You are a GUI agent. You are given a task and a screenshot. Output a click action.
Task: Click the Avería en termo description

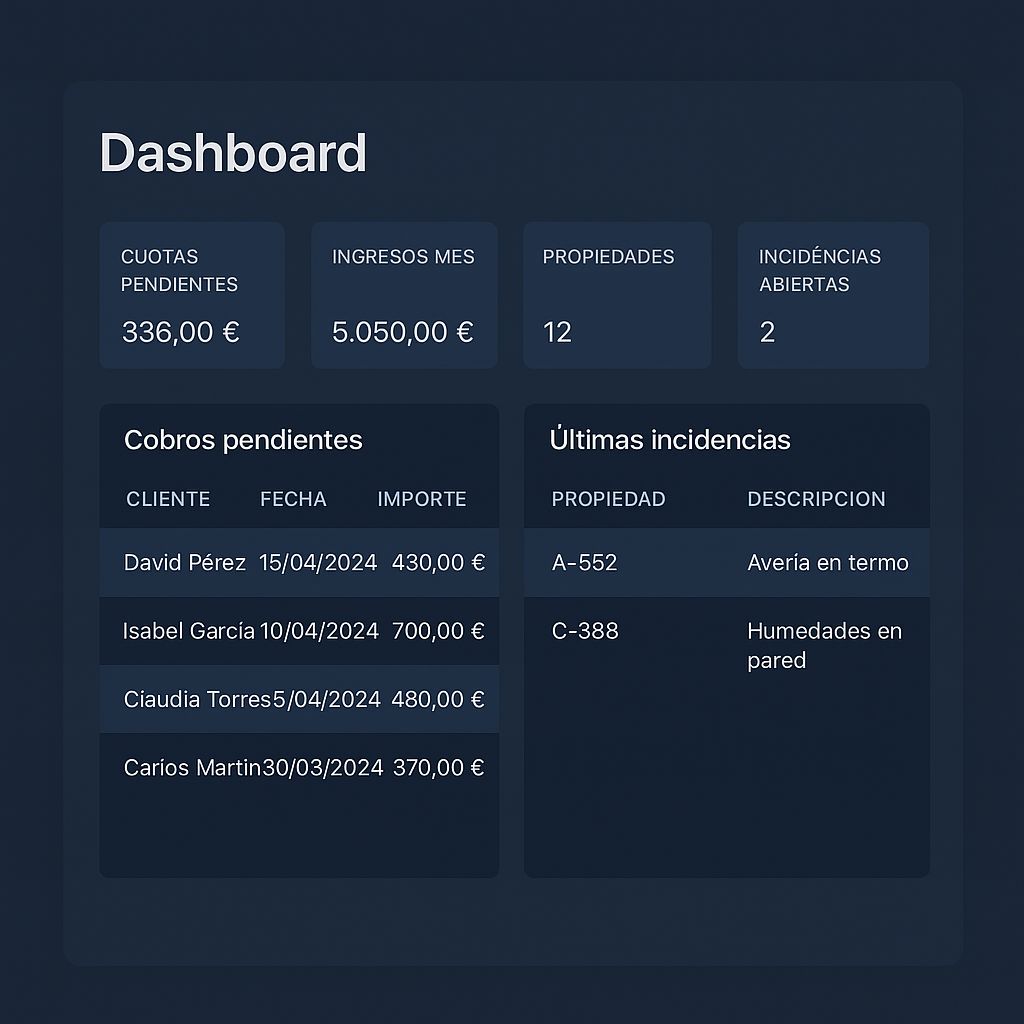click(x=827, y=563)
